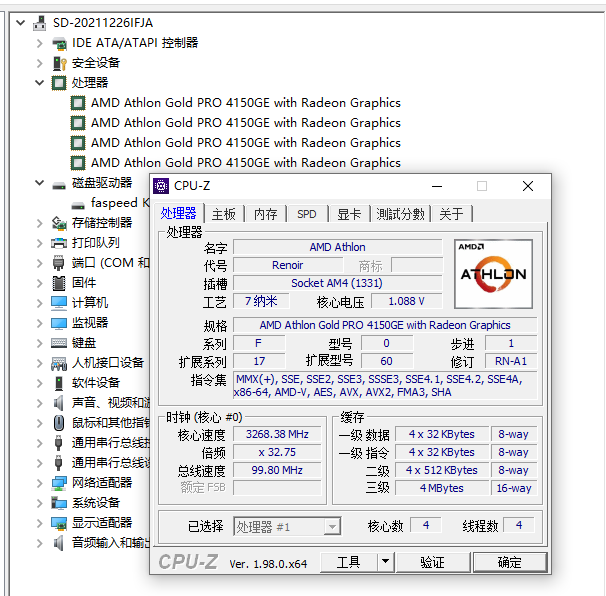The height and width of the screenshot is (596, 606).
Task: Click the 工具 button
Action: [x=349, y=562]
